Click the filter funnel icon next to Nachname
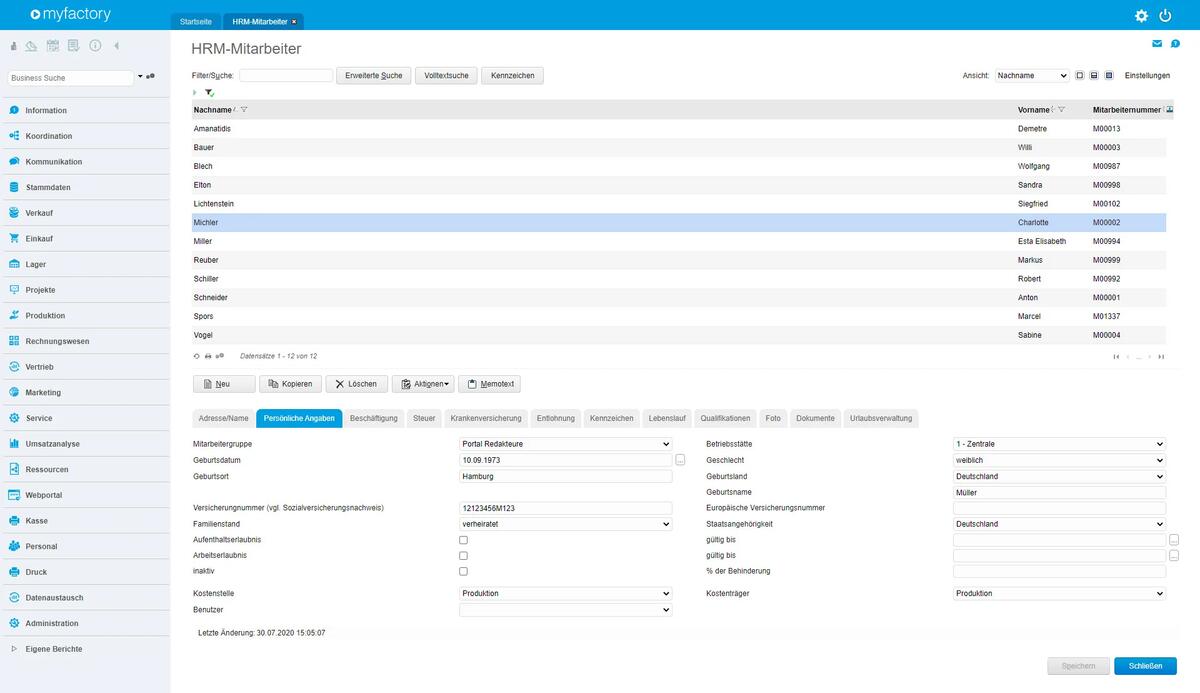Screen dimensions: 1200x693 click(x=244, y=109)
